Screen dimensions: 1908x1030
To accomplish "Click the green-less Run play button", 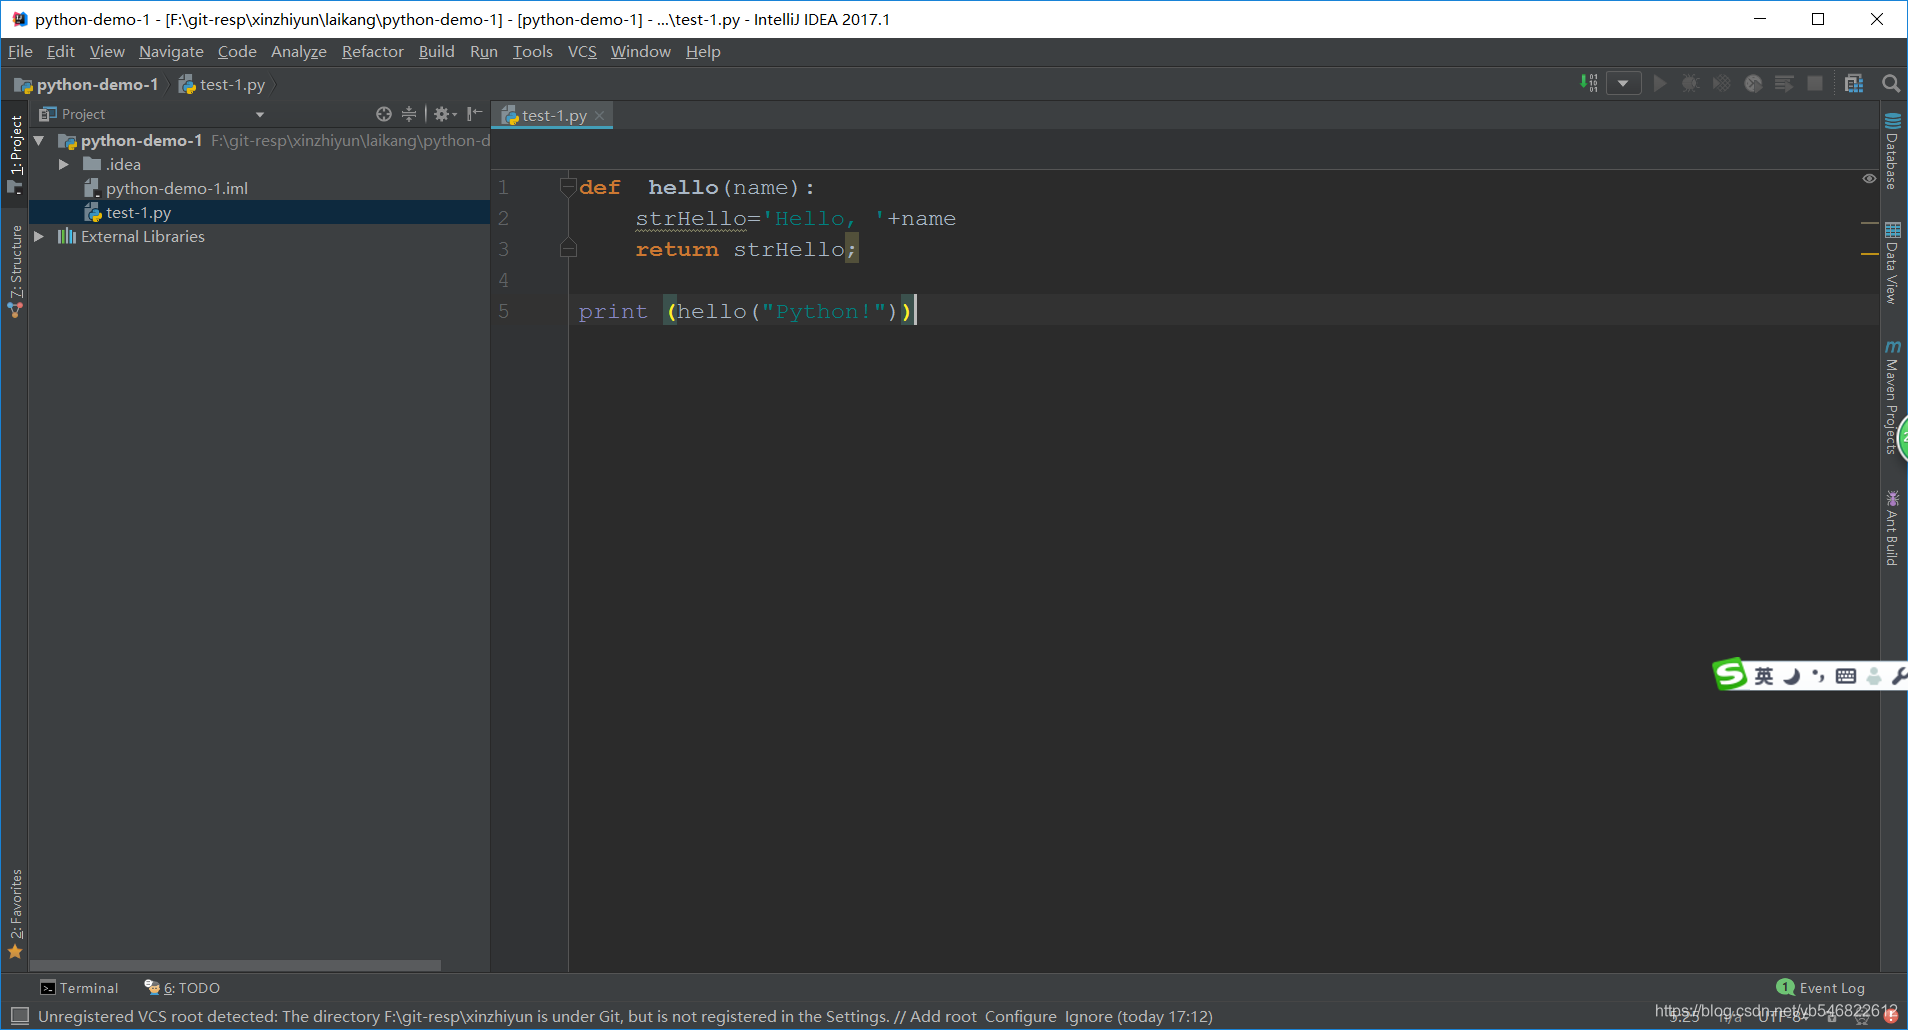I will tap(1660, 83).
